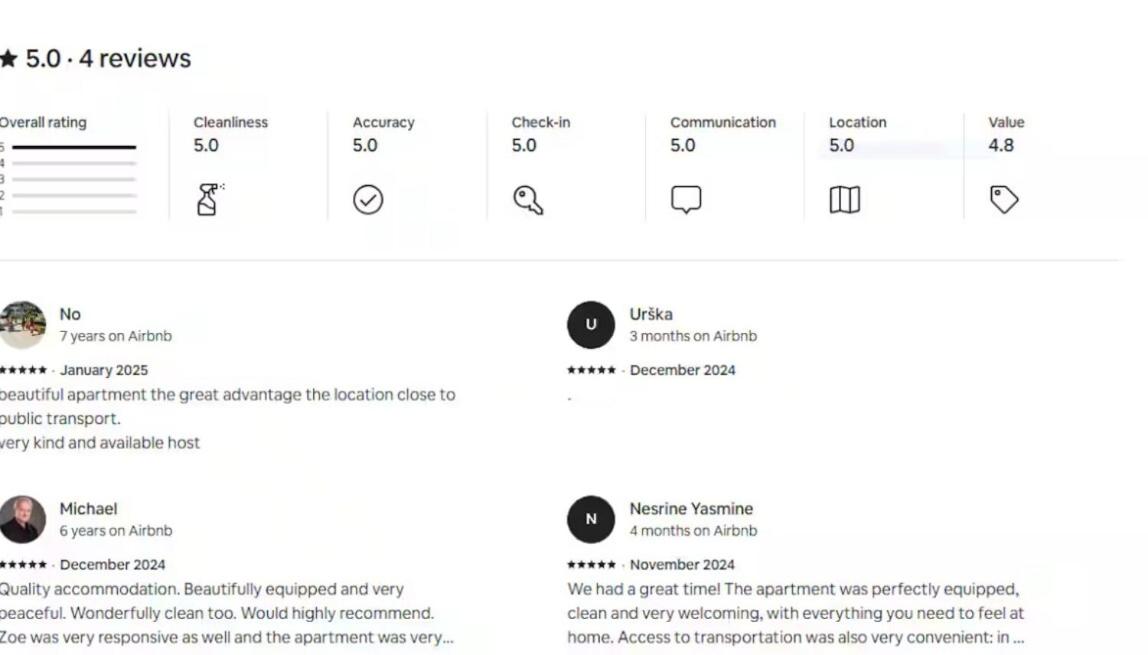The height and width of the screenshot is (655, 1148).
Task: Click the star icon beside 5.0 rating
Action: [x=9, y=59]
